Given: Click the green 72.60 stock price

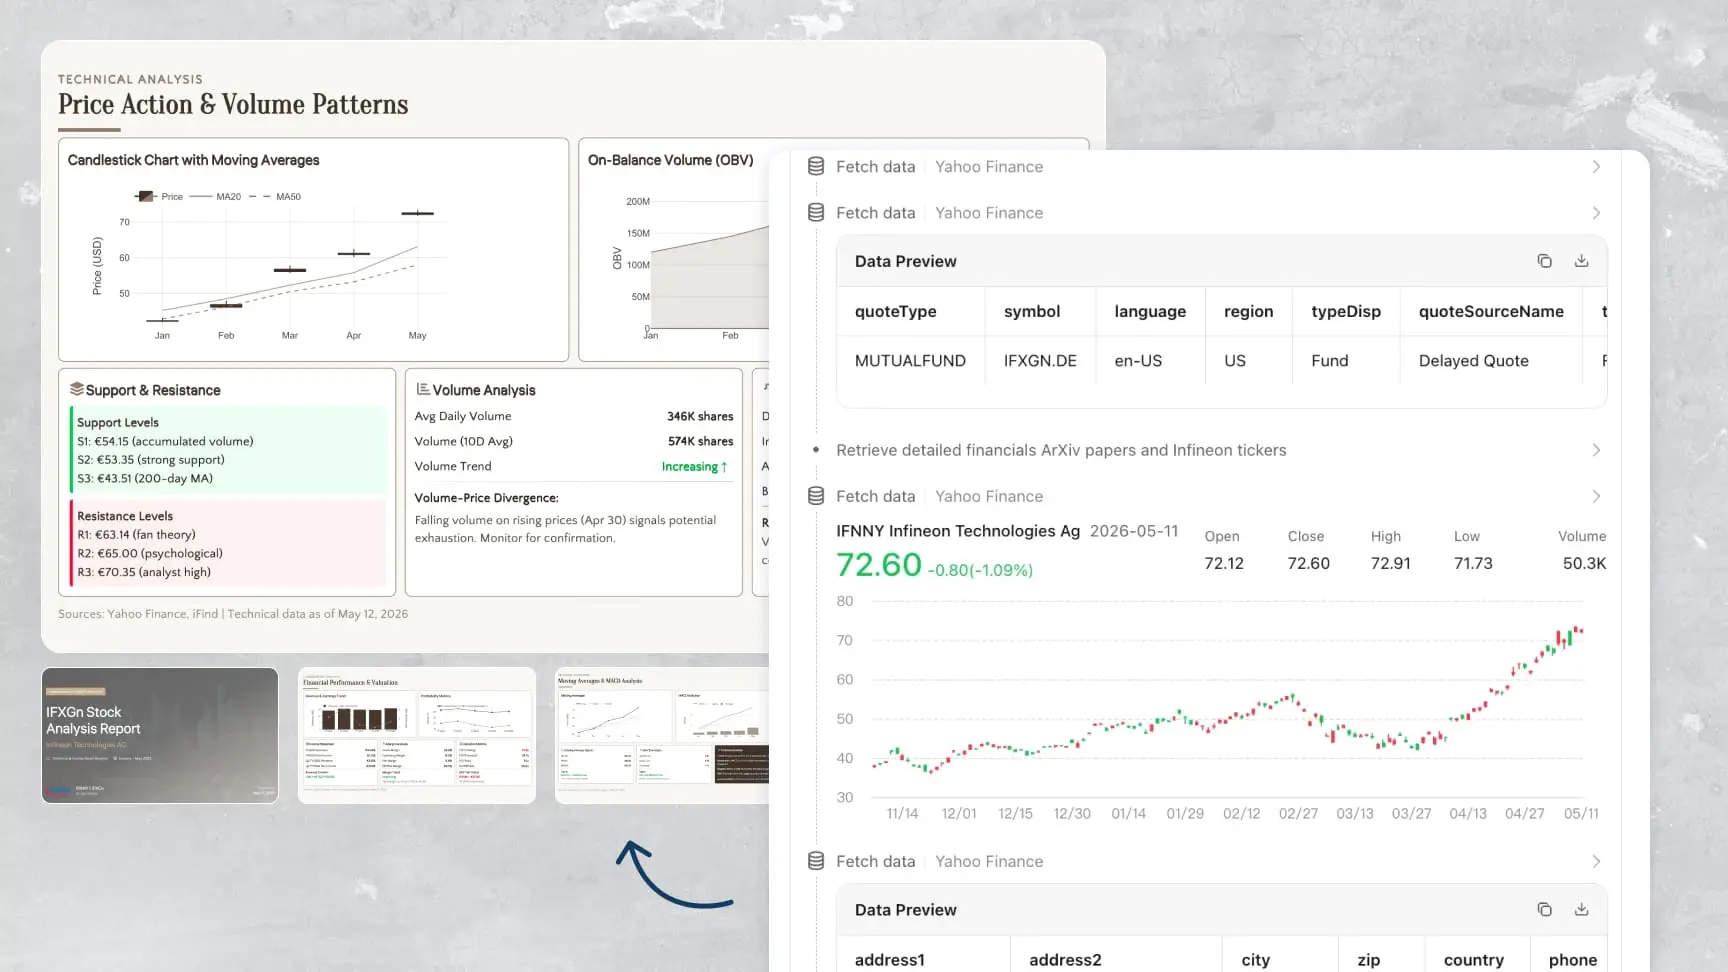Looking at the screenshot, I should pyautogui.click(x=879, y=565).
